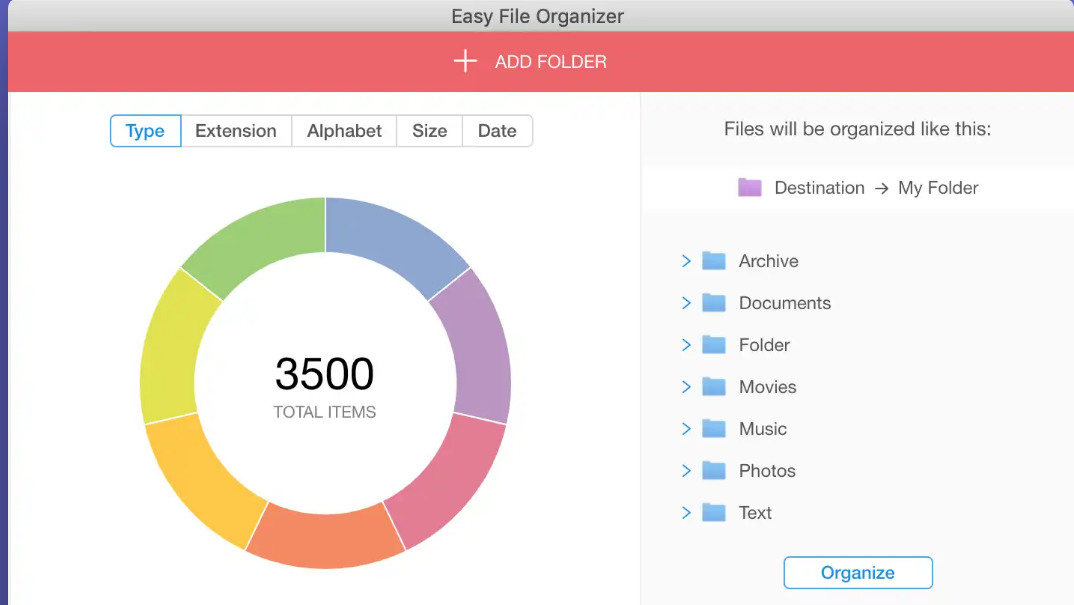Click the Archive folder icon
Screen dimensions: 1074x605
point(714,261)
